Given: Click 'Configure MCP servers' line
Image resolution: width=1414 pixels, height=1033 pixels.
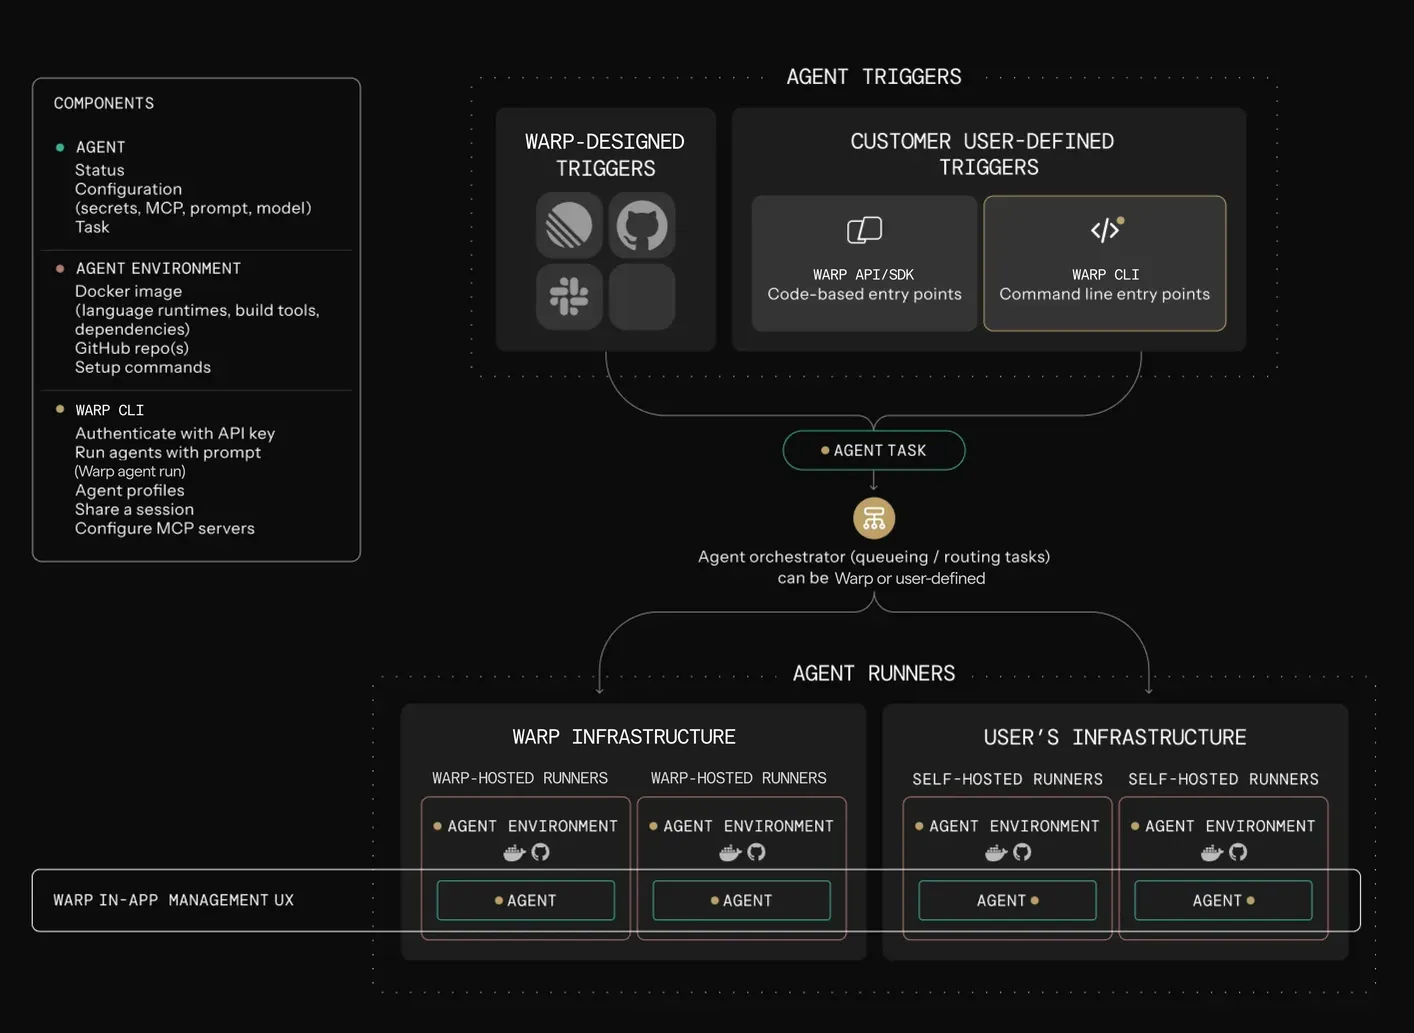Looking at the screenshot, I should [x=165, y=528].
